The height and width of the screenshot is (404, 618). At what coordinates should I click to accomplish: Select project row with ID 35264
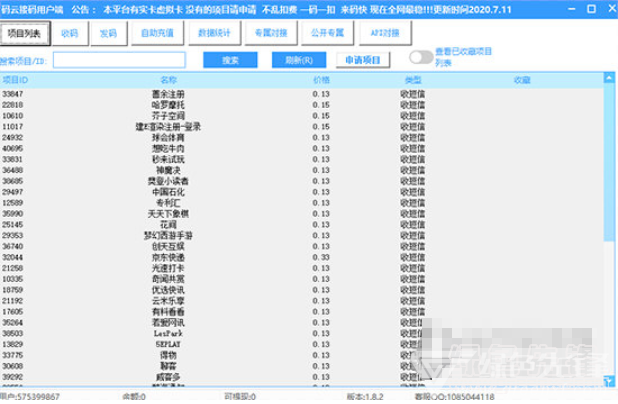coord(302,322)
